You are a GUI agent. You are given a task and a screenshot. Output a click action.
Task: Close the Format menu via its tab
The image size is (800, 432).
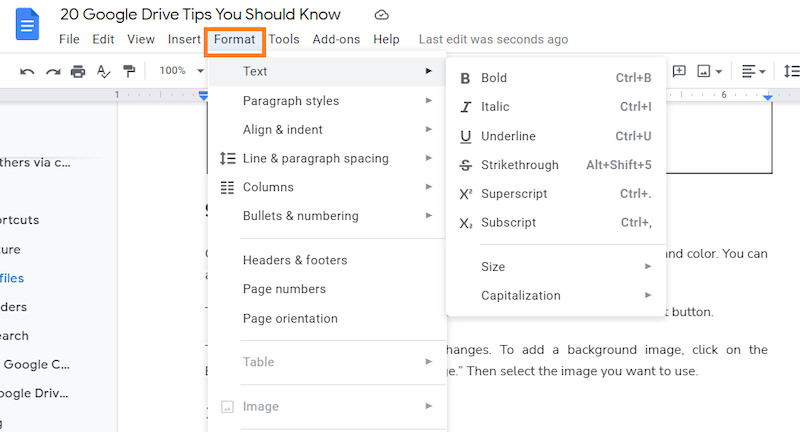coord(235,40)
